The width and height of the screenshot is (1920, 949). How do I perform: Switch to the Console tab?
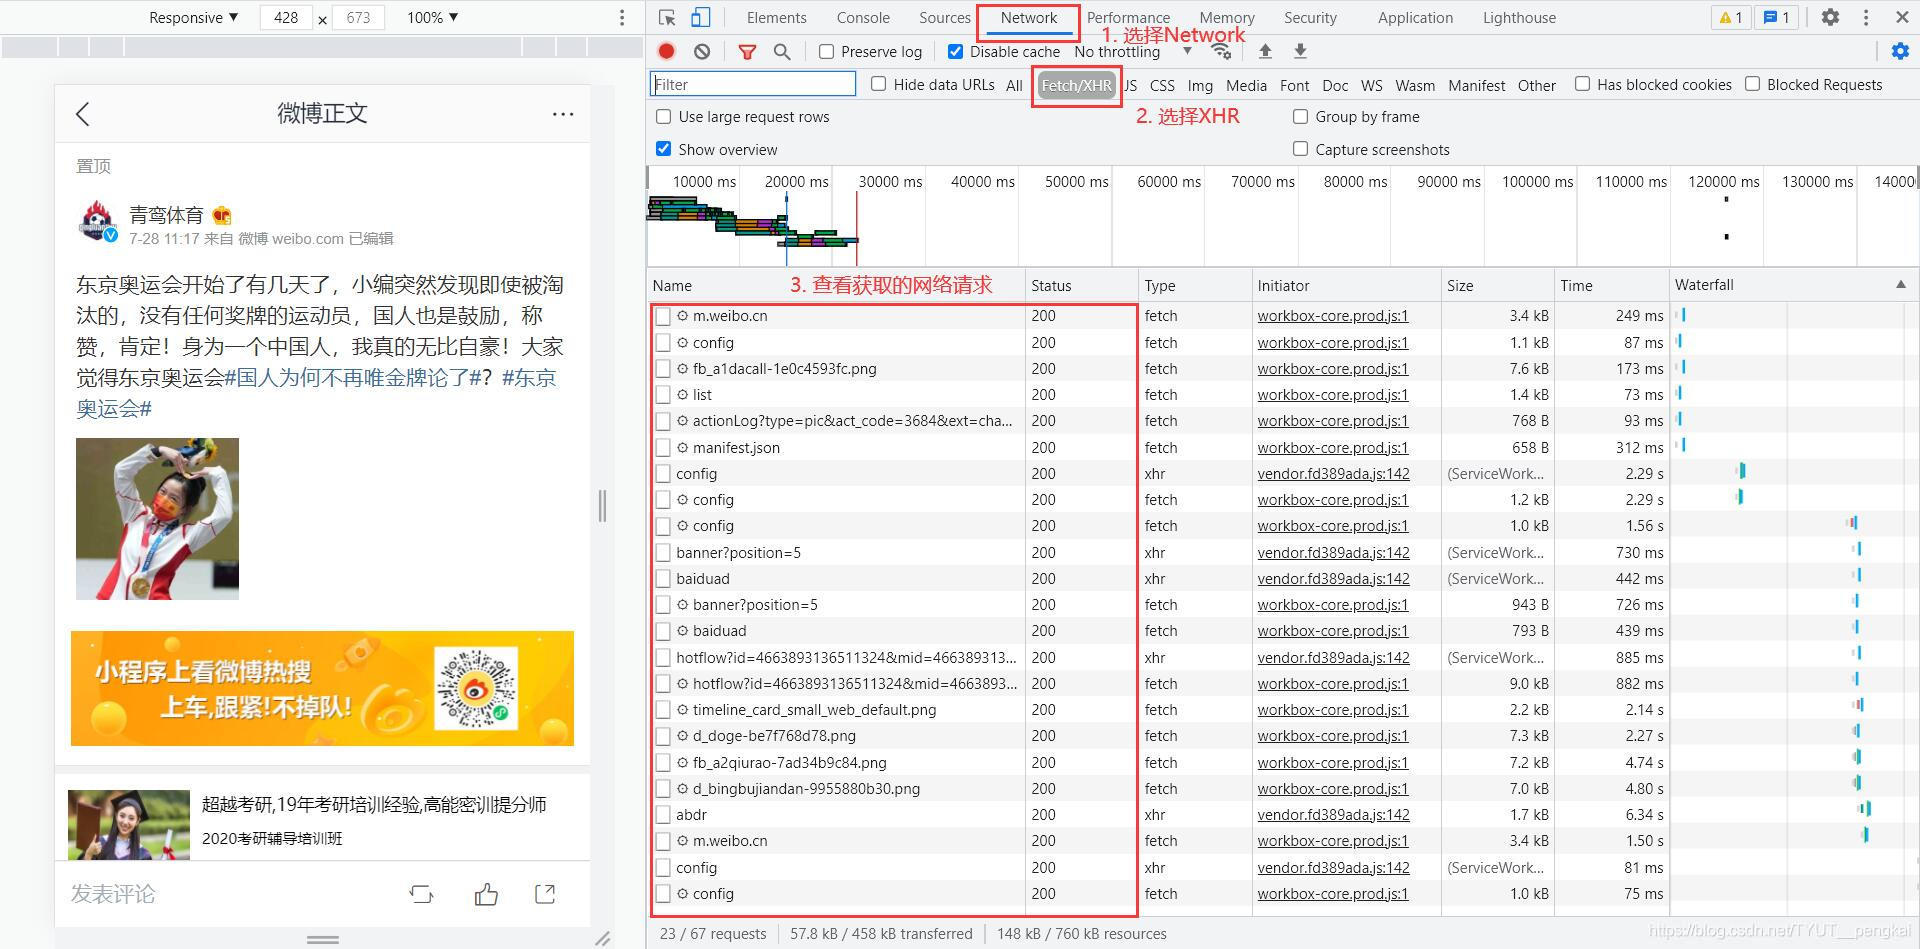pos(863,17)
